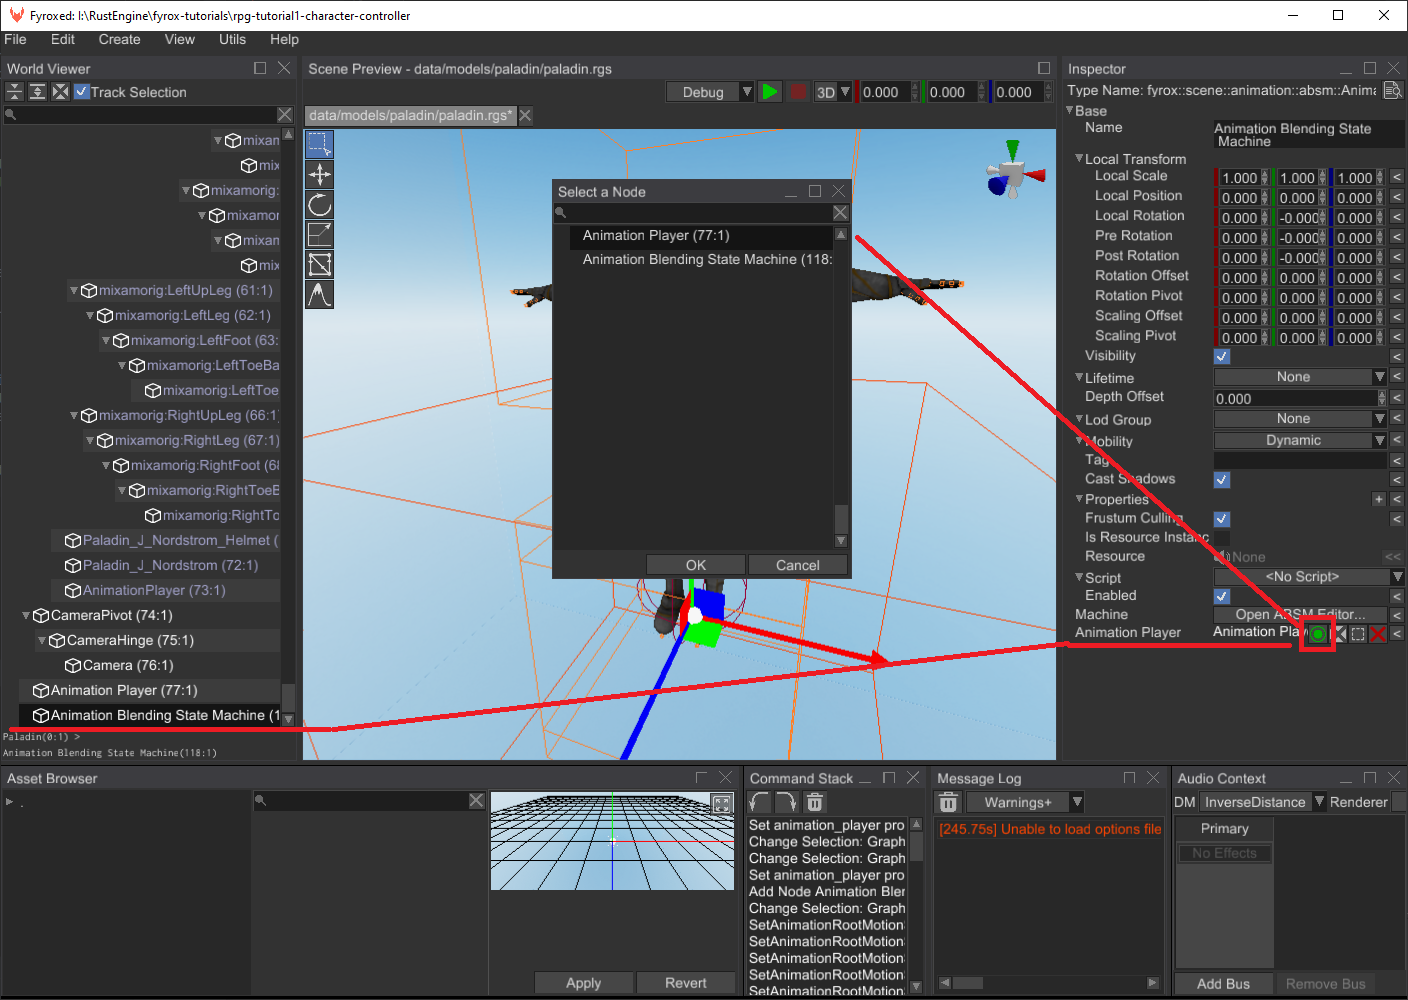Clear the Asset Browser search field
Image resolution: width=1408 pixels, height=1000 pixels.
coord(476,801)
